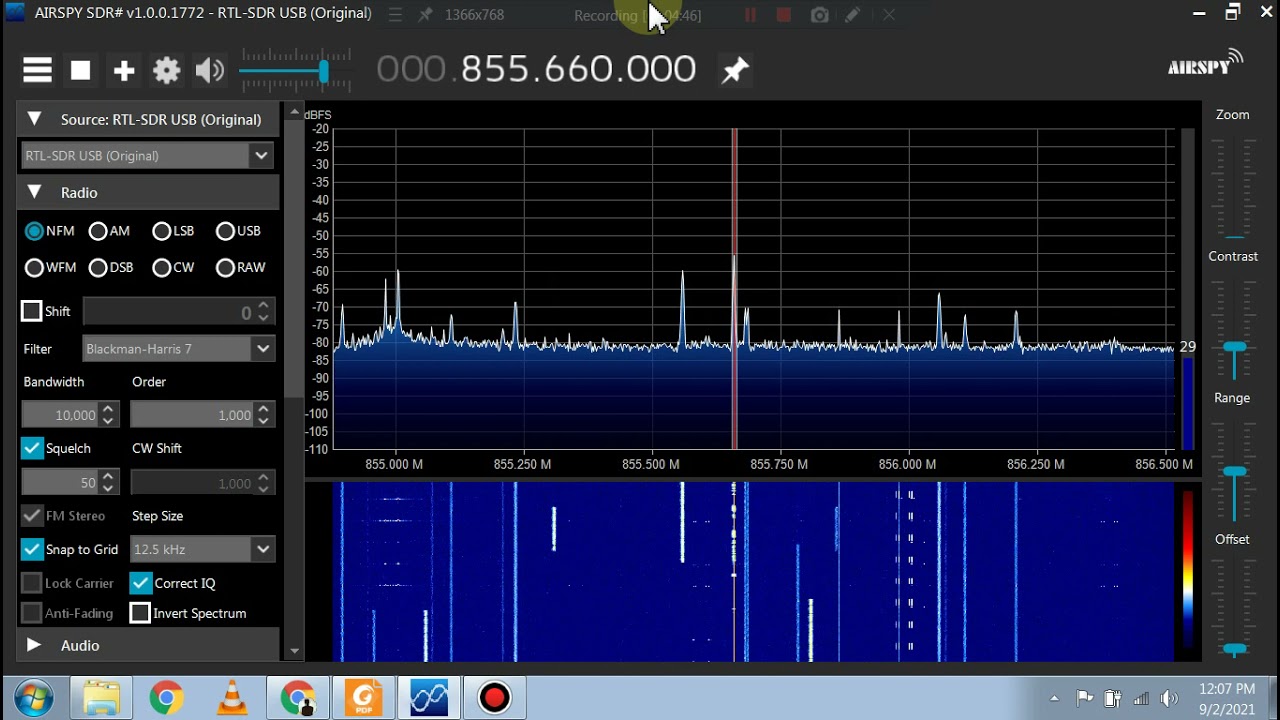This screenshot has width=1280, height=720.
Task: Click the AIRSPY logo
Action: click(1205, 64)
